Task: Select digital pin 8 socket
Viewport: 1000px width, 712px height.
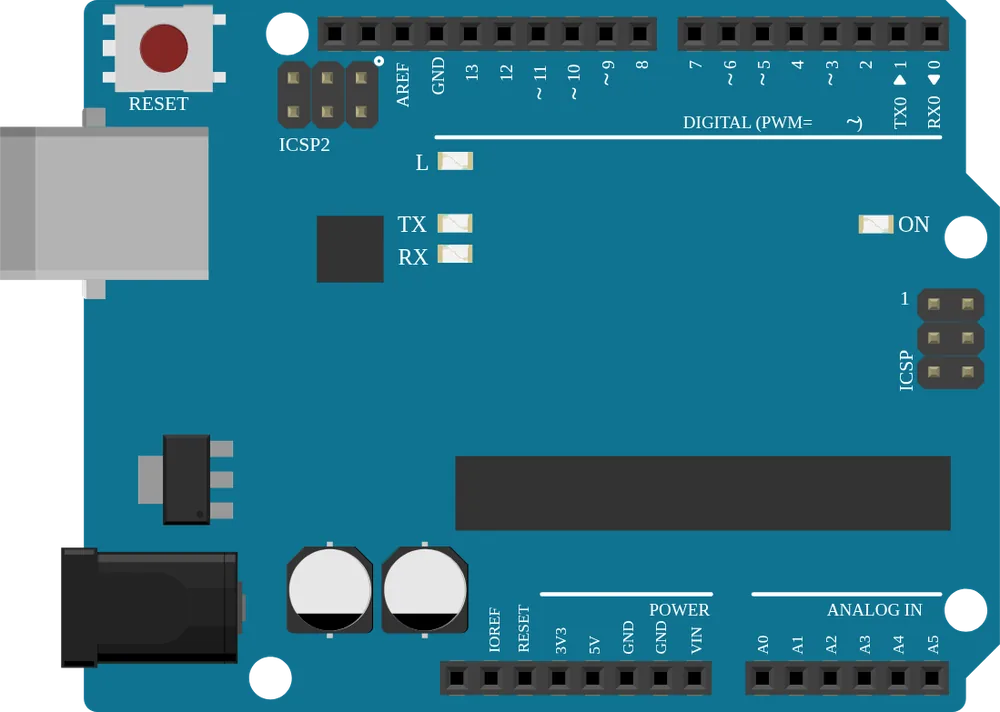Action: [x=640, y=33]
